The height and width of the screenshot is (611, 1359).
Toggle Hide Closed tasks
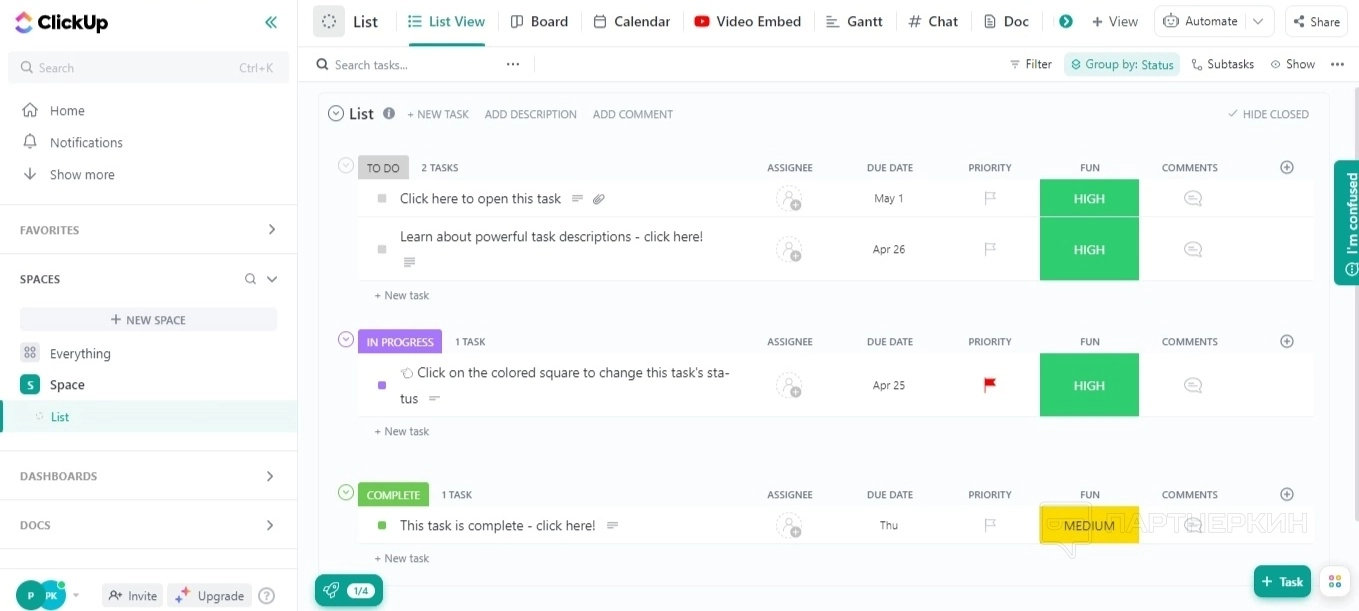click(x=1268, y=114)
